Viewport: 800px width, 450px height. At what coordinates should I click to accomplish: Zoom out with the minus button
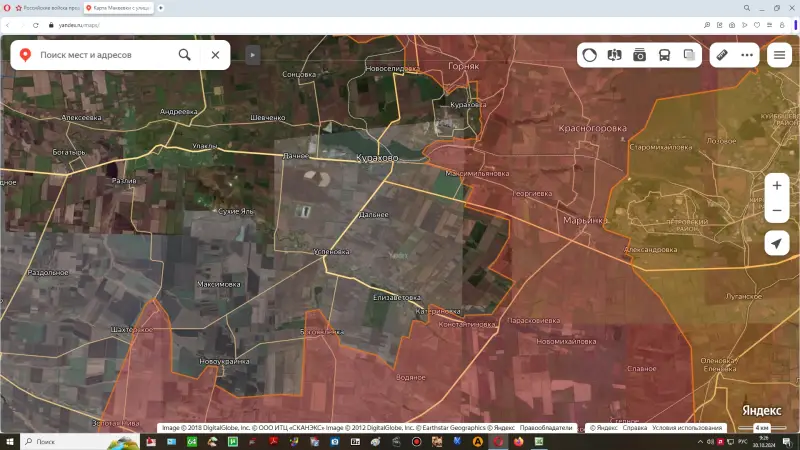point(777,211)
